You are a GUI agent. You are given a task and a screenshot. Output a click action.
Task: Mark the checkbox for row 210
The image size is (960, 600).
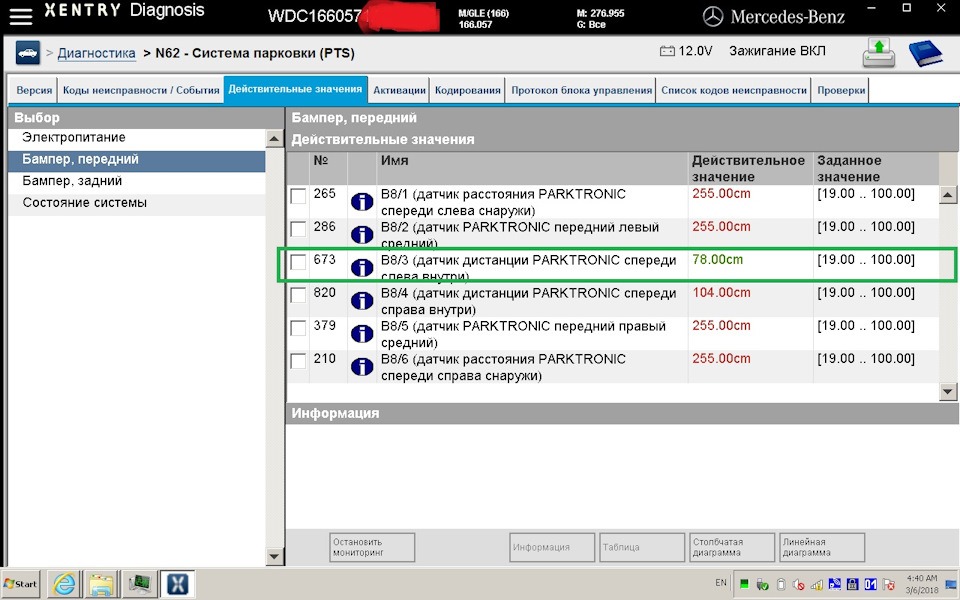[298, 361]
